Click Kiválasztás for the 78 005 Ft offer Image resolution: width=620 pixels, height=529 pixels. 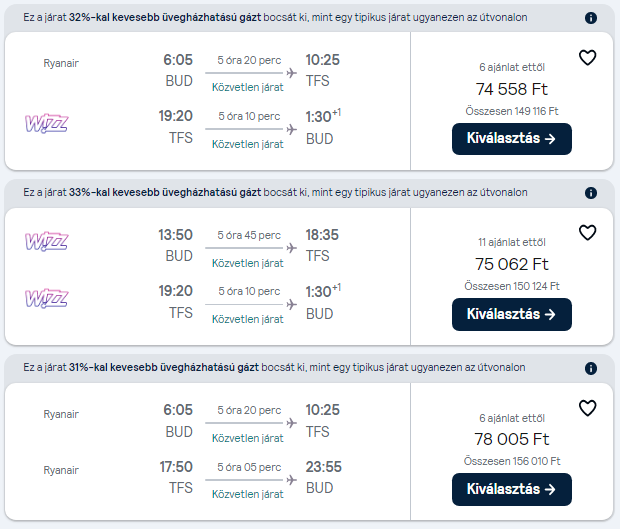pyautogui.click(x=512, y=489)
